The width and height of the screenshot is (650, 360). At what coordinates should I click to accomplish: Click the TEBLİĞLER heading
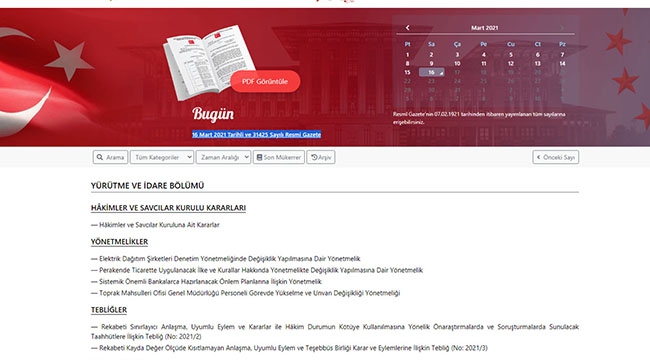point(109,310)
